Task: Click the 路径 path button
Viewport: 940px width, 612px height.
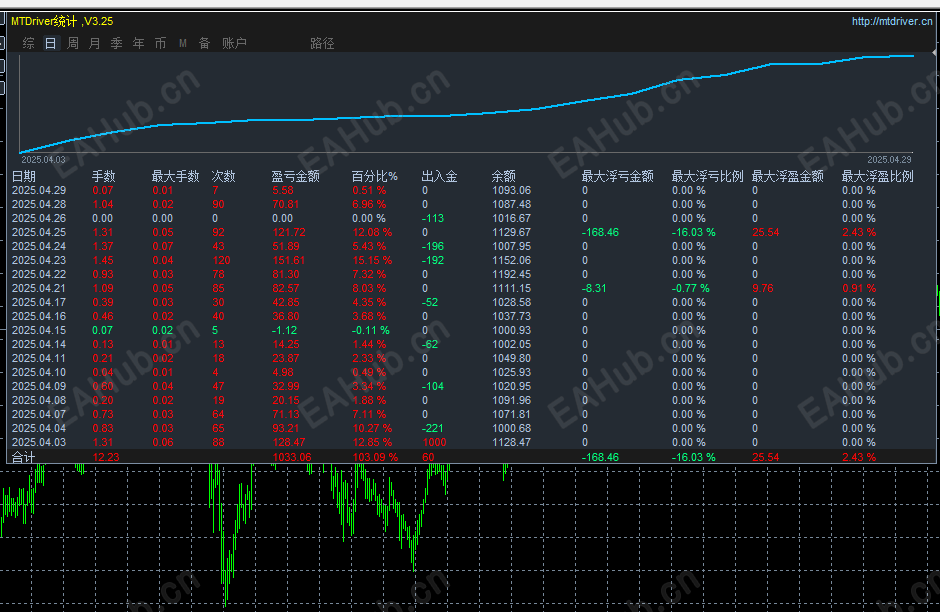Action: [322, 43]
